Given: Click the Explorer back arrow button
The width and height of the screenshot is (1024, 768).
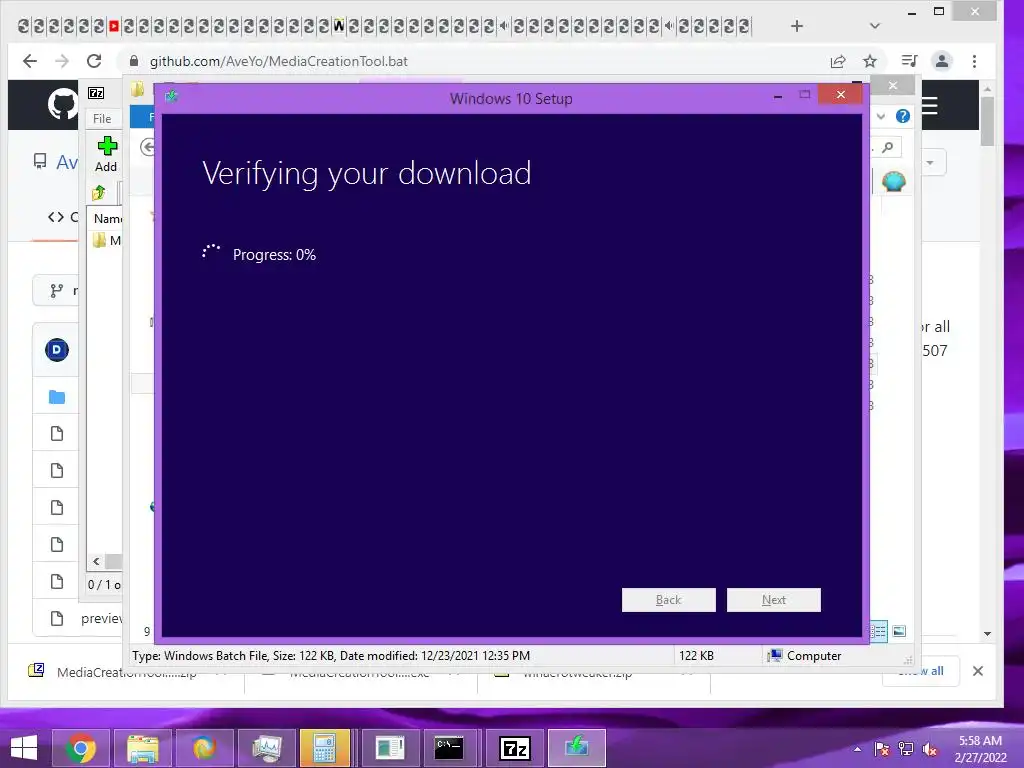Looking at the screenshot, I should [x=147, y=148].
